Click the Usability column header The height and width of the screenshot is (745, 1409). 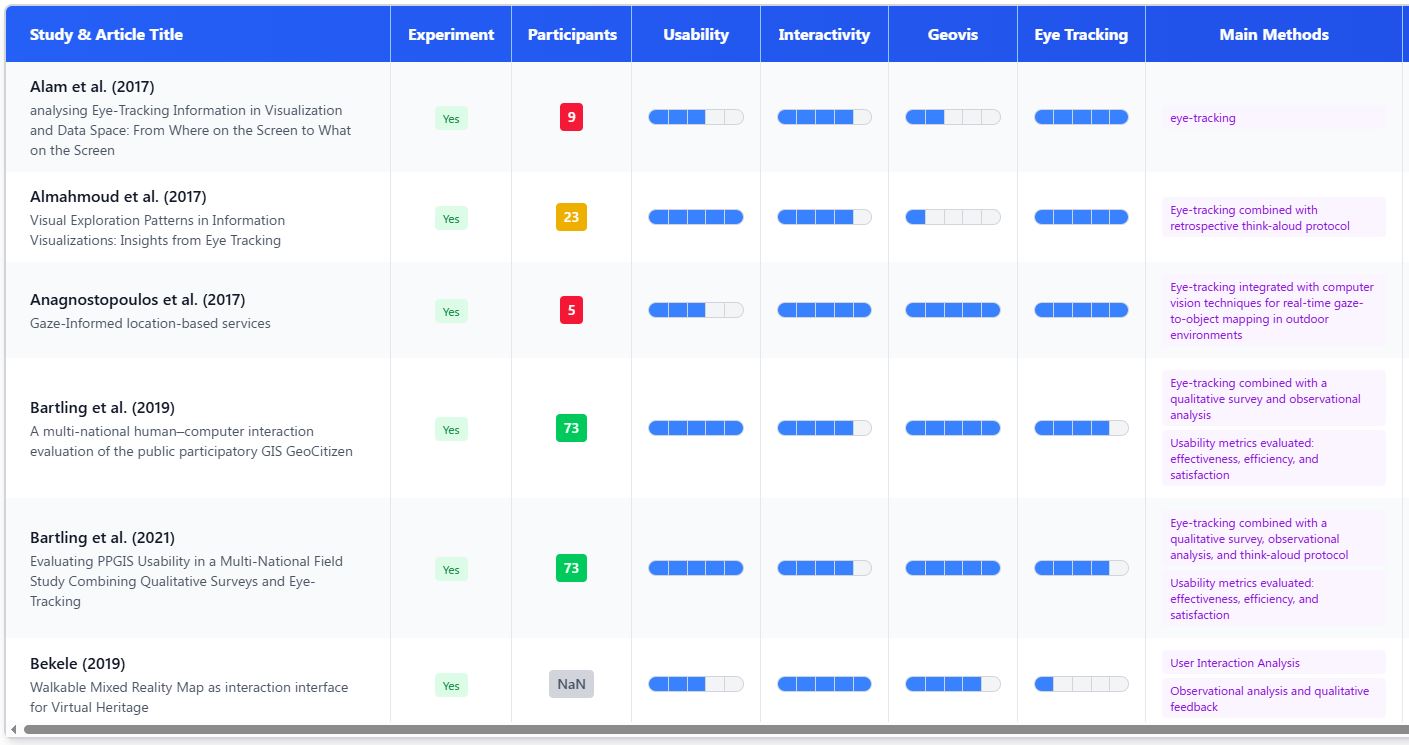click(x=696, y=35)
